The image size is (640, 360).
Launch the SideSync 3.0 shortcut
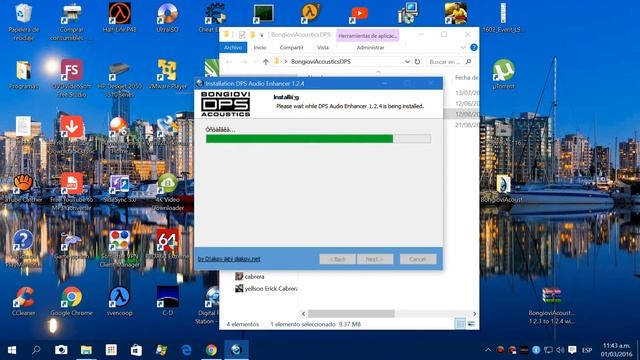(x=119, y=189)
